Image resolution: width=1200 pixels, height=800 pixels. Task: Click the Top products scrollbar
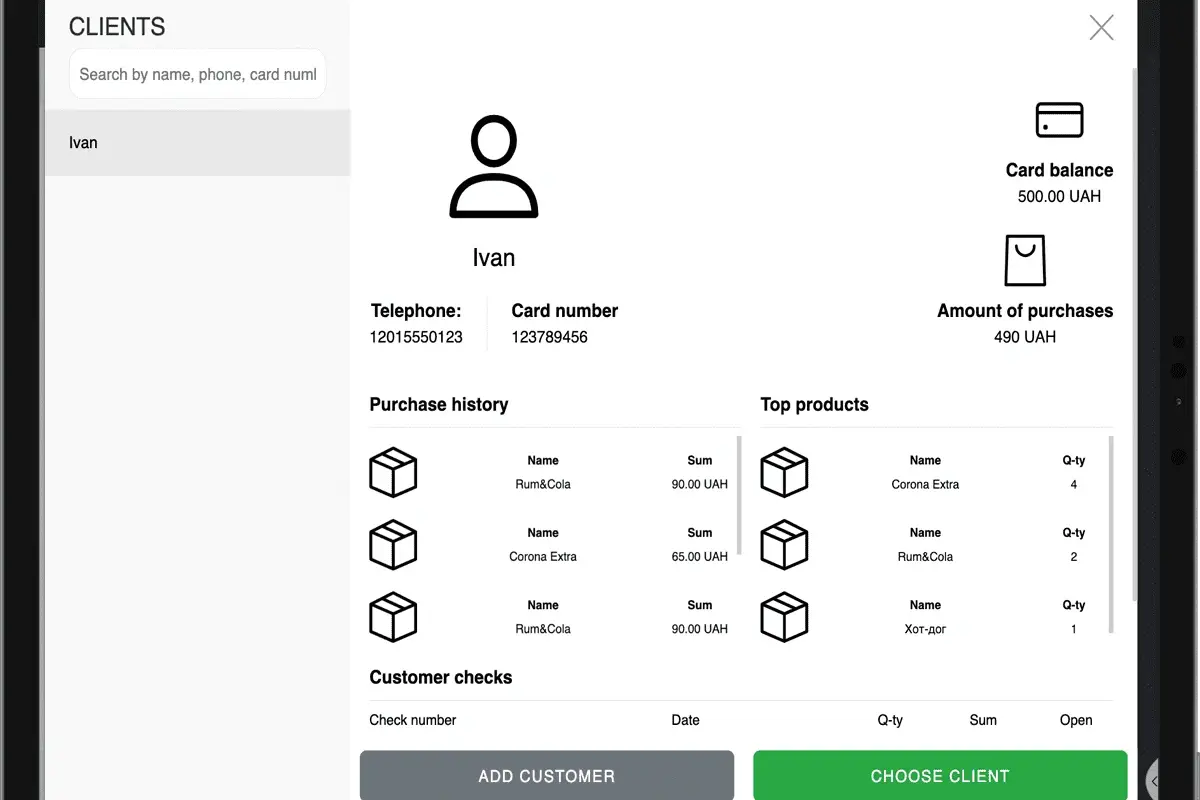tap(1110, 535)
